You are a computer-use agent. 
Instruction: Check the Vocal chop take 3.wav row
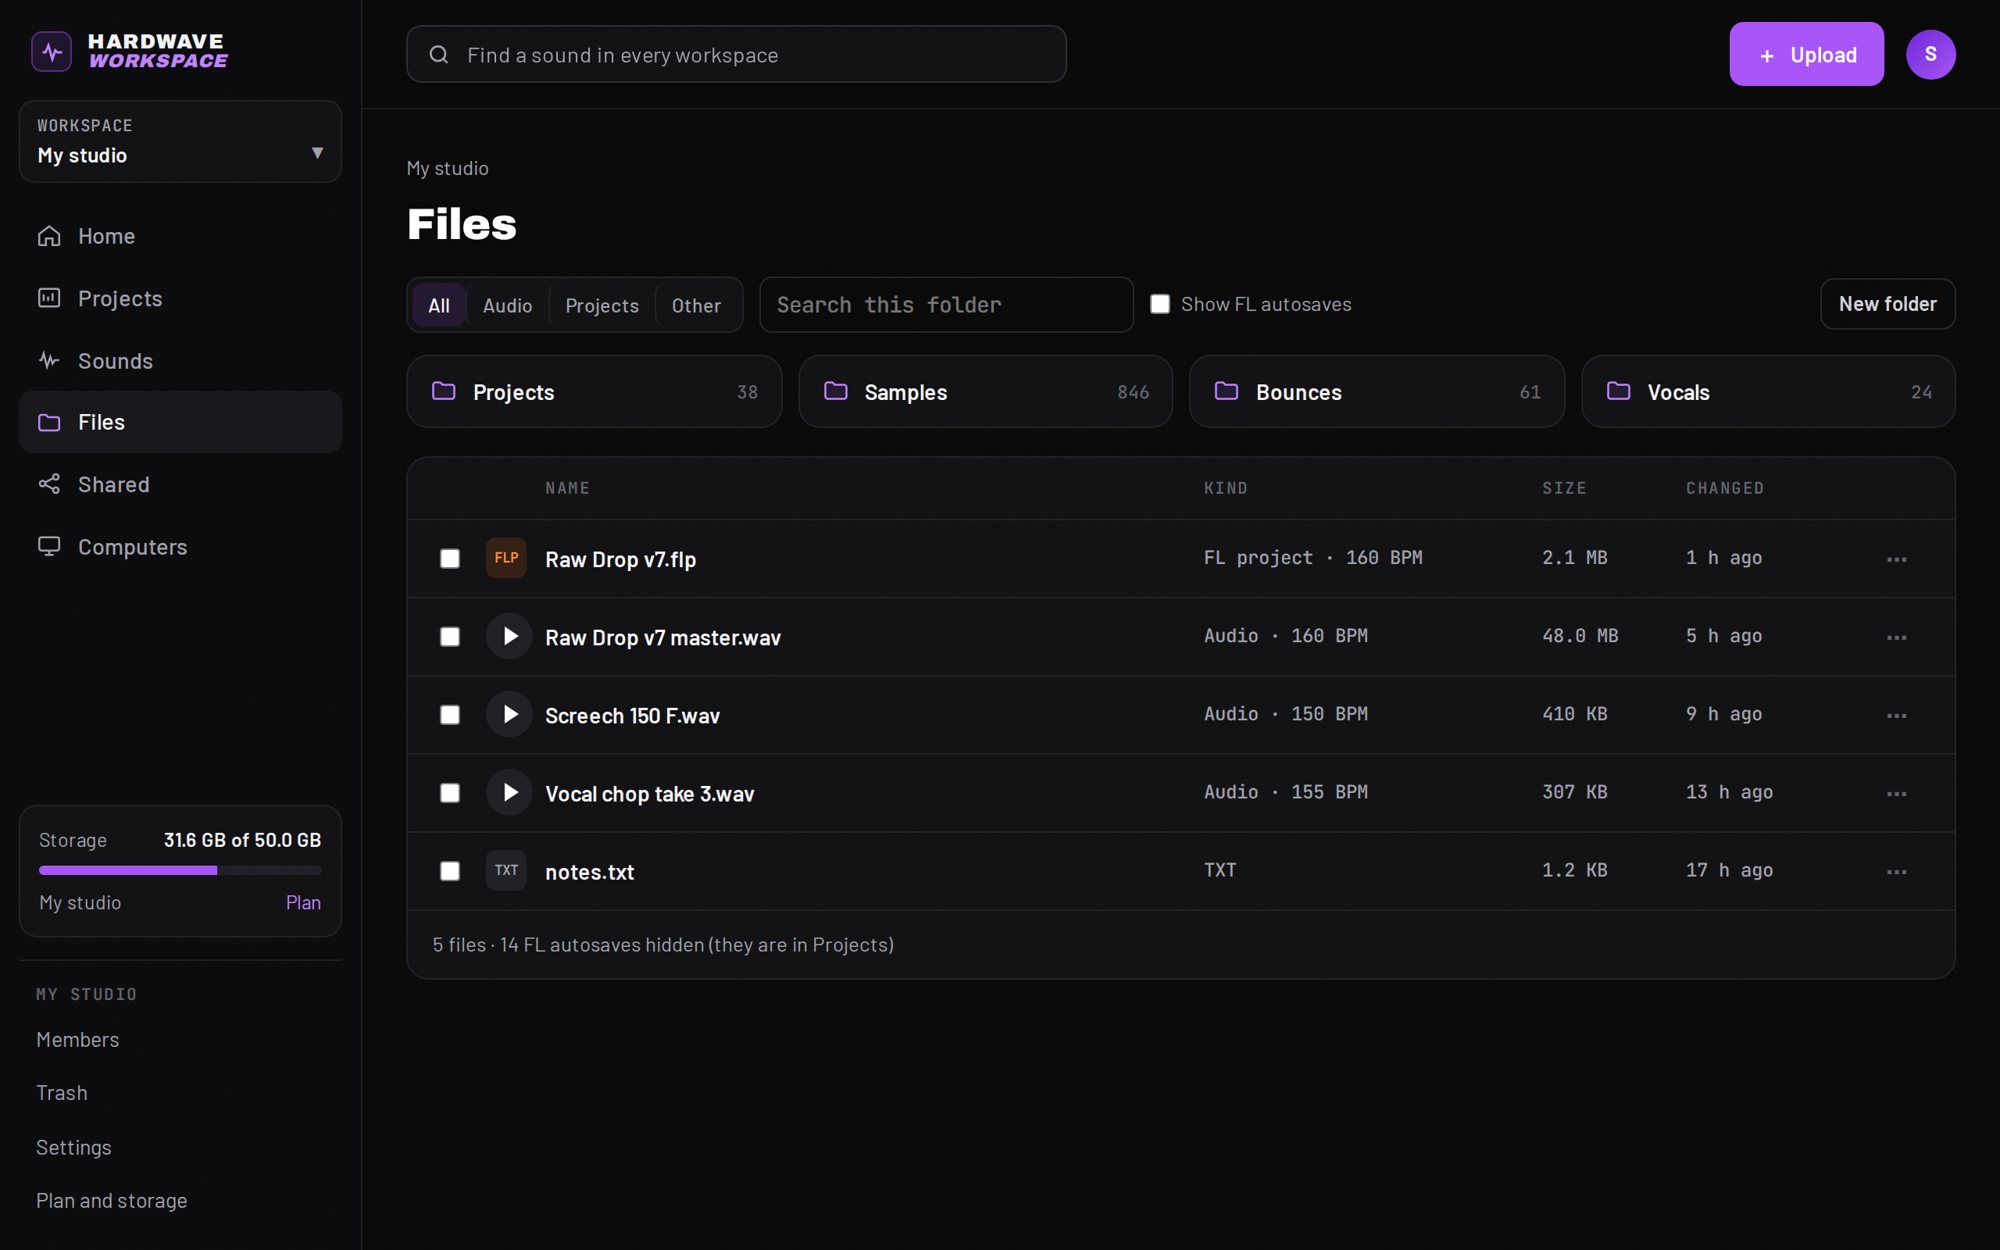pyautogui.click(x=450, y=793)
